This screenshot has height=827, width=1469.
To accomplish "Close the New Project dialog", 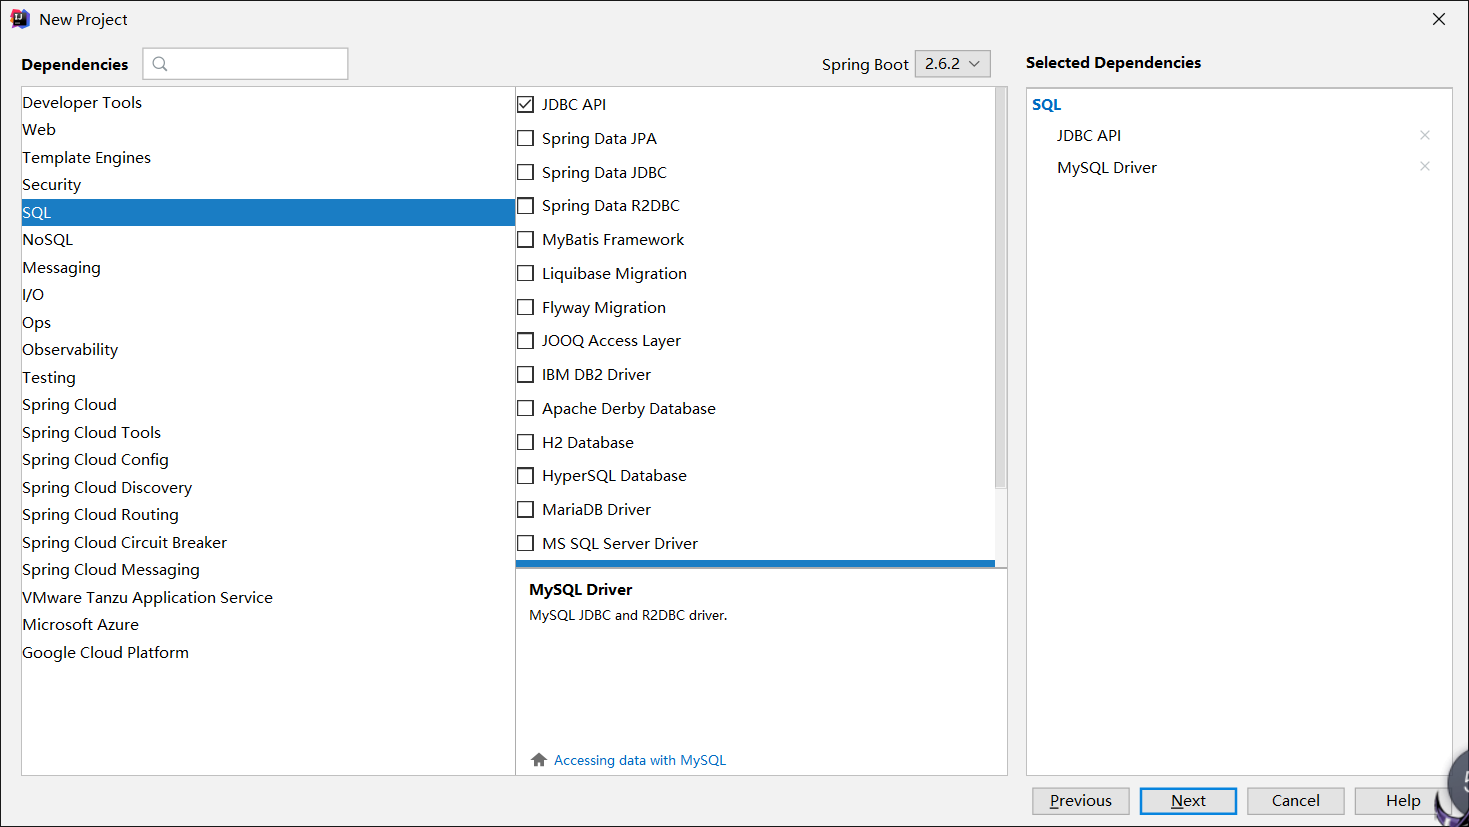I will (x=1439, y=19).
